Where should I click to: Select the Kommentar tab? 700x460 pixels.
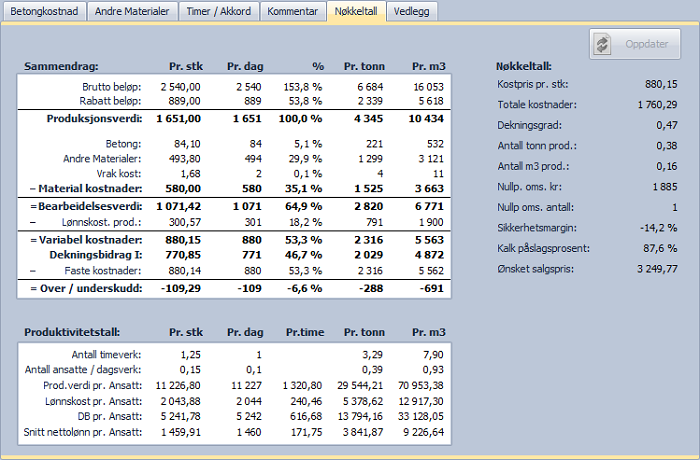(x=292, y=11)
